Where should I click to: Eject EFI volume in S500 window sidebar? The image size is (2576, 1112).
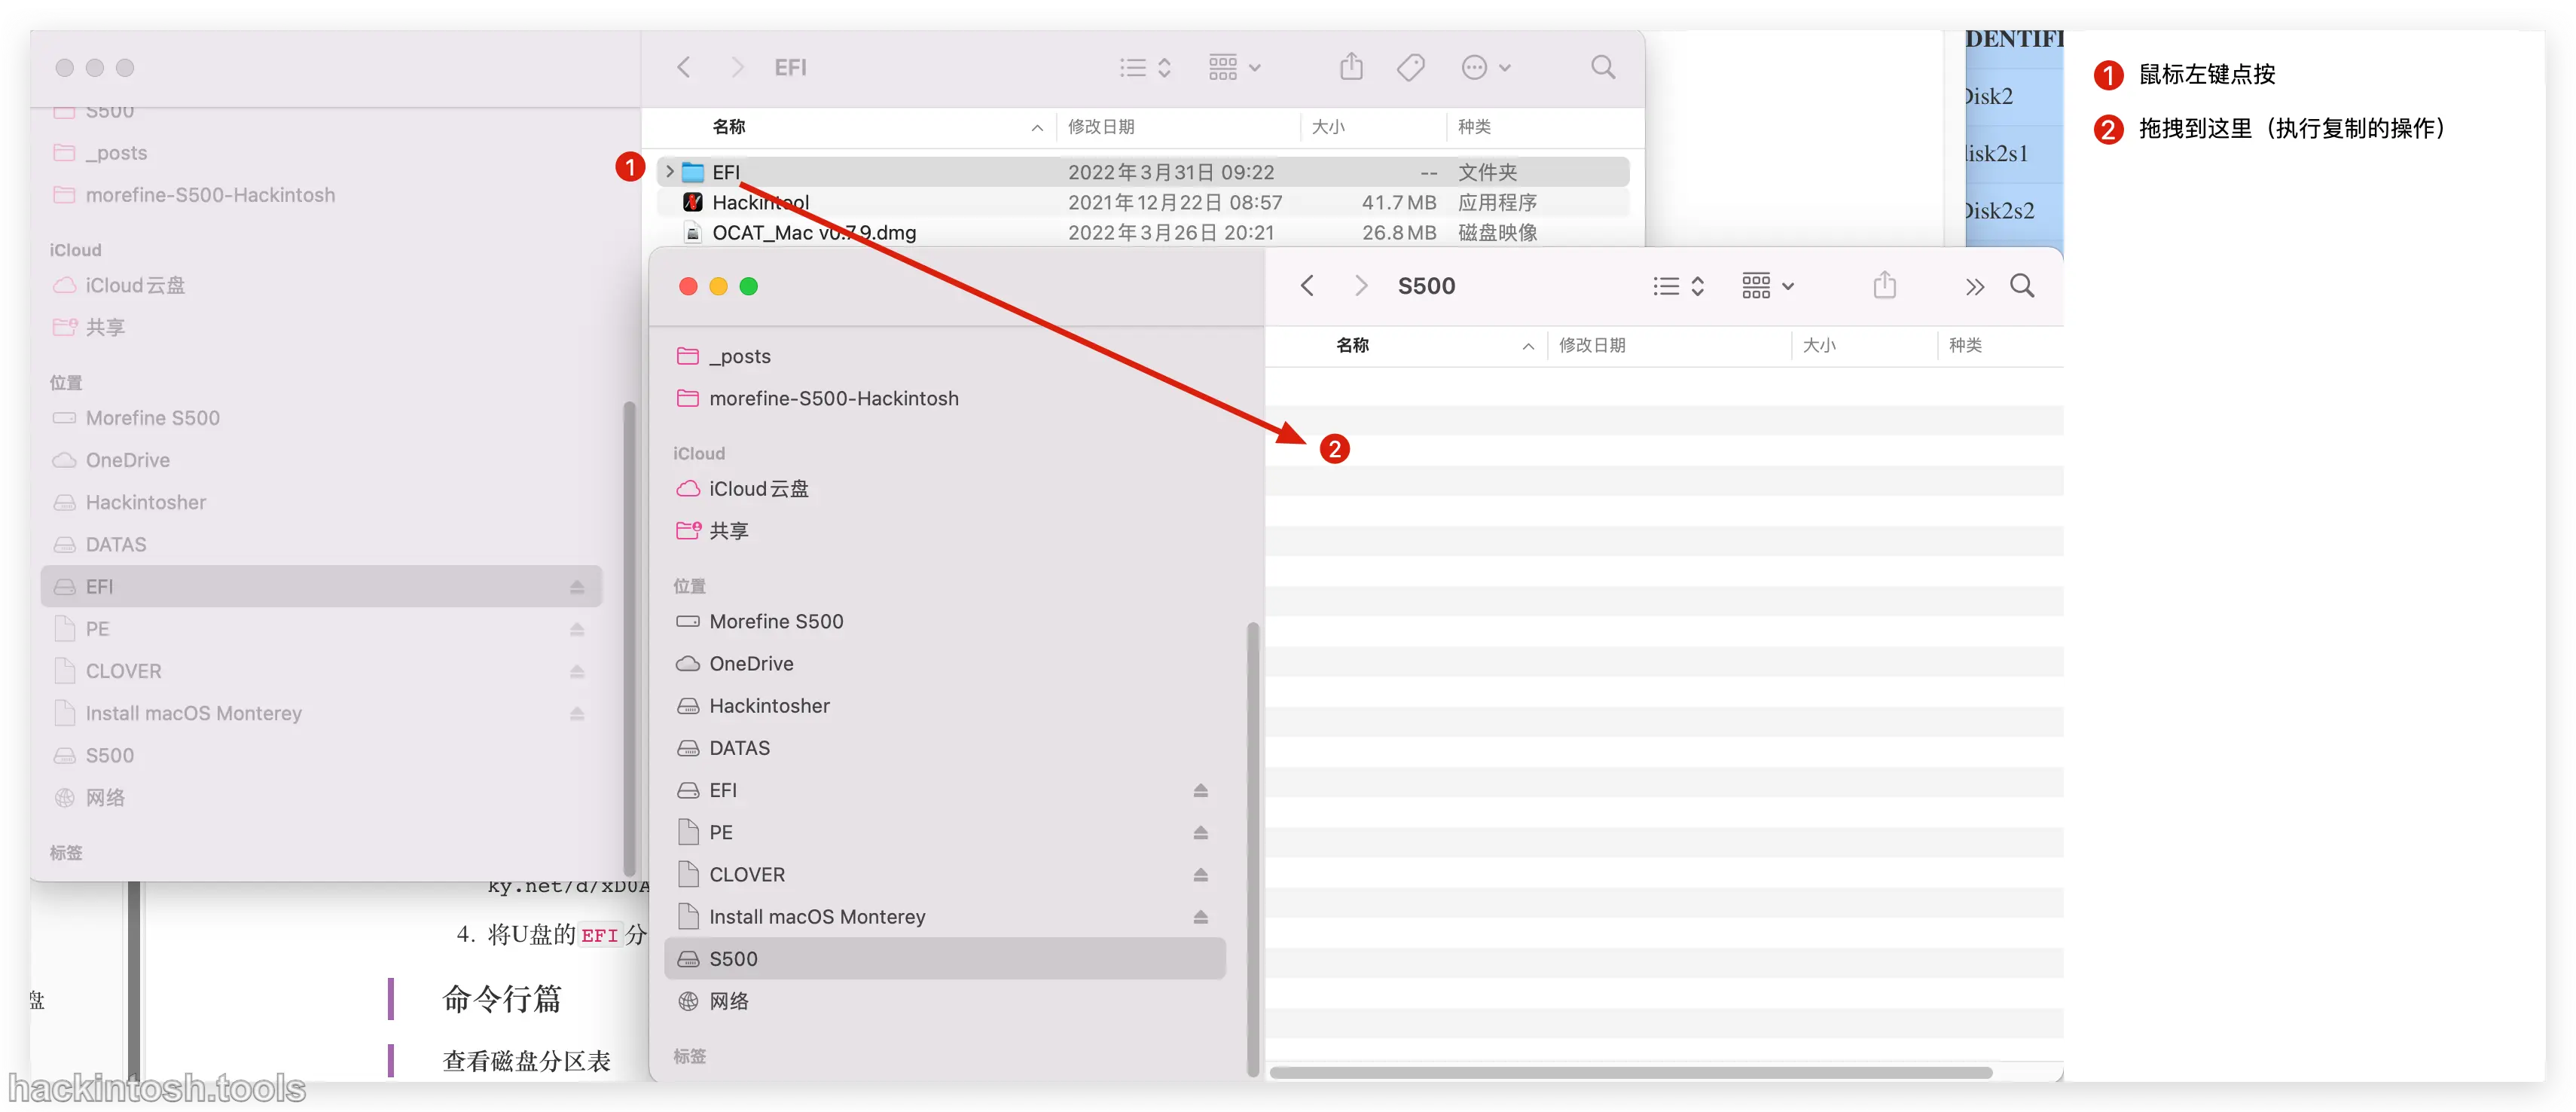[x=1200, y=790]
